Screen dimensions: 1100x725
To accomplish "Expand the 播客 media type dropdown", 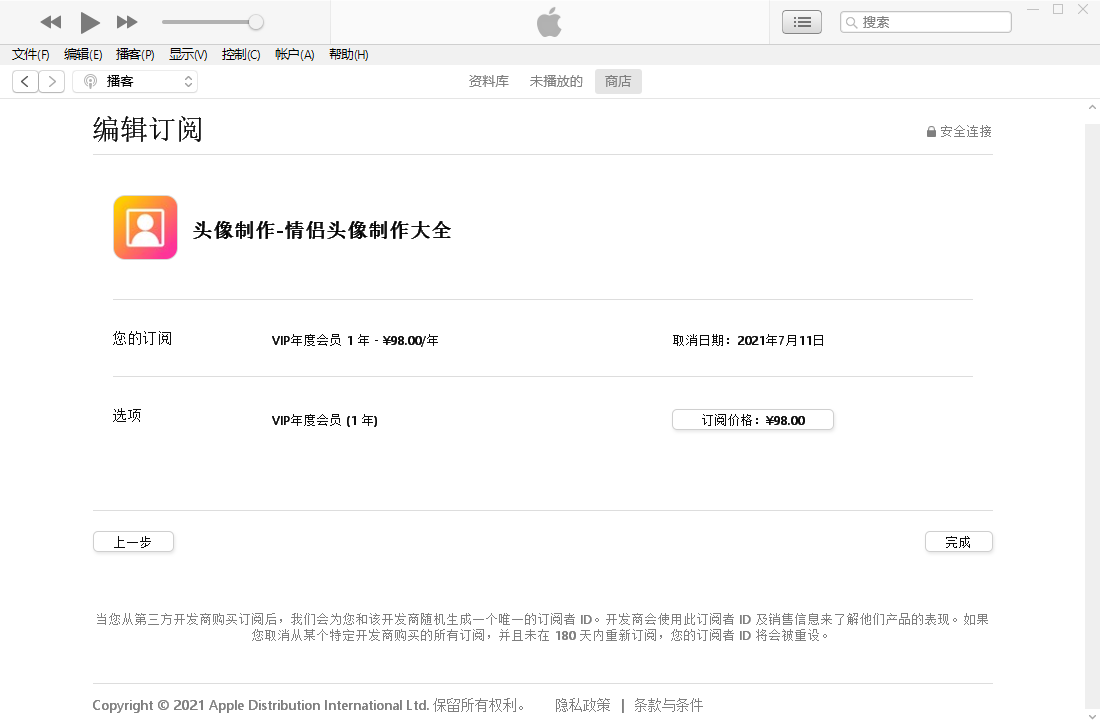I will click(135, 81).
